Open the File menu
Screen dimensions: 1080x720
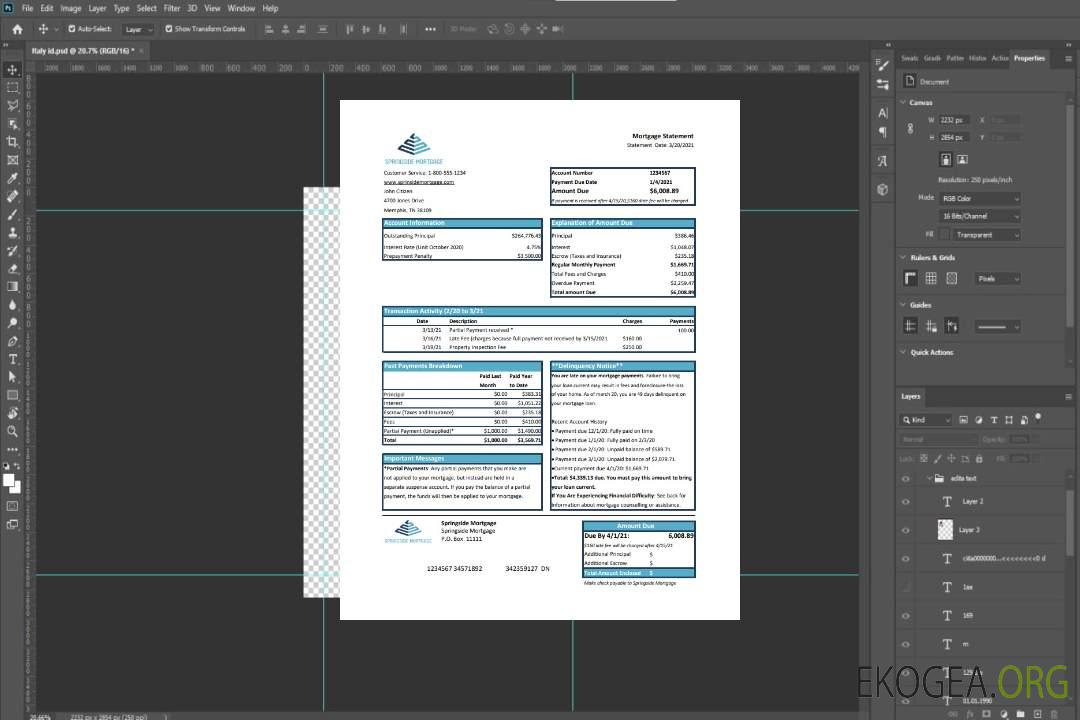pyautogui.click(x=28, y=8)
